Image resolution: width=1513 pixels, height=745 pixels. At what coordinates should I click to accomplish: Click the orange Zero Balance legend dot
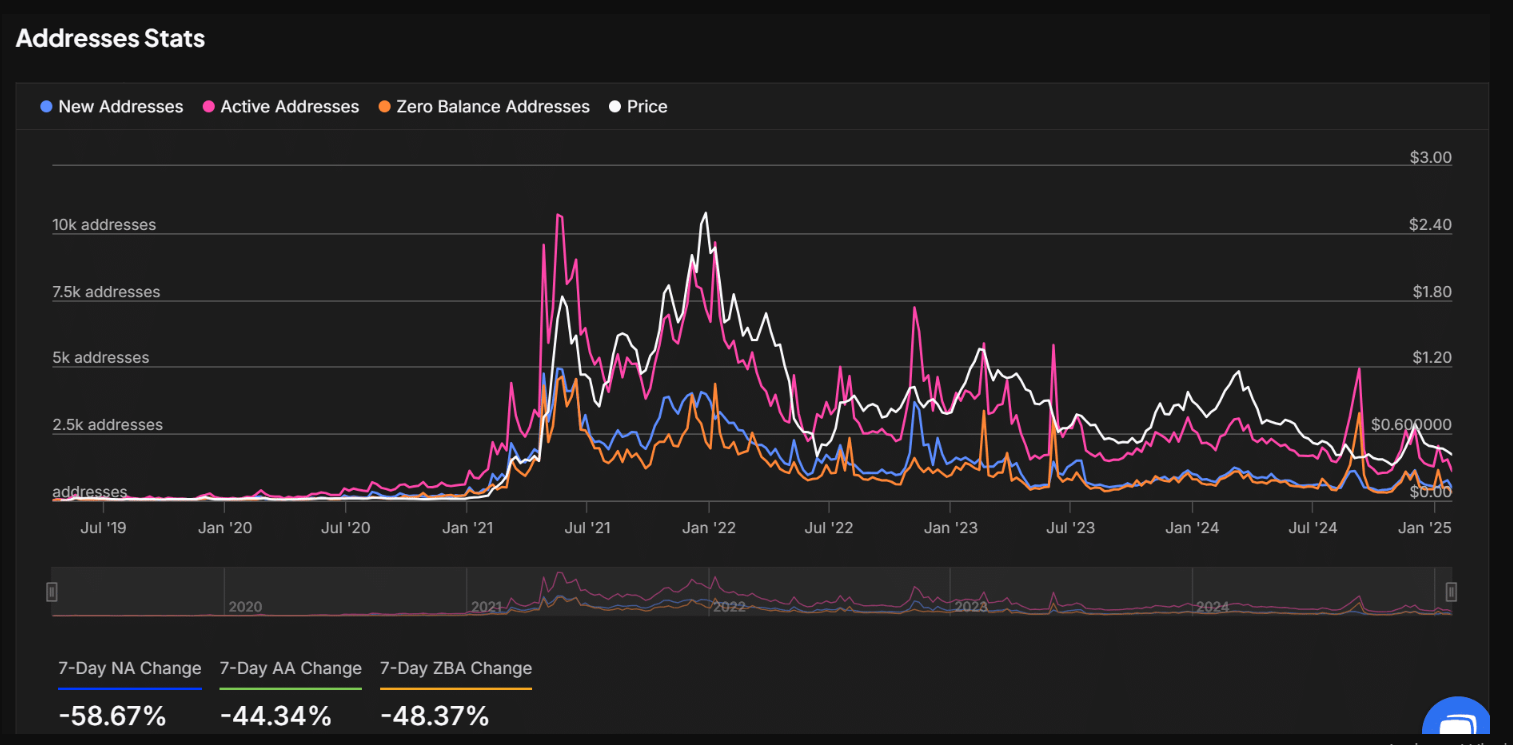384,107
